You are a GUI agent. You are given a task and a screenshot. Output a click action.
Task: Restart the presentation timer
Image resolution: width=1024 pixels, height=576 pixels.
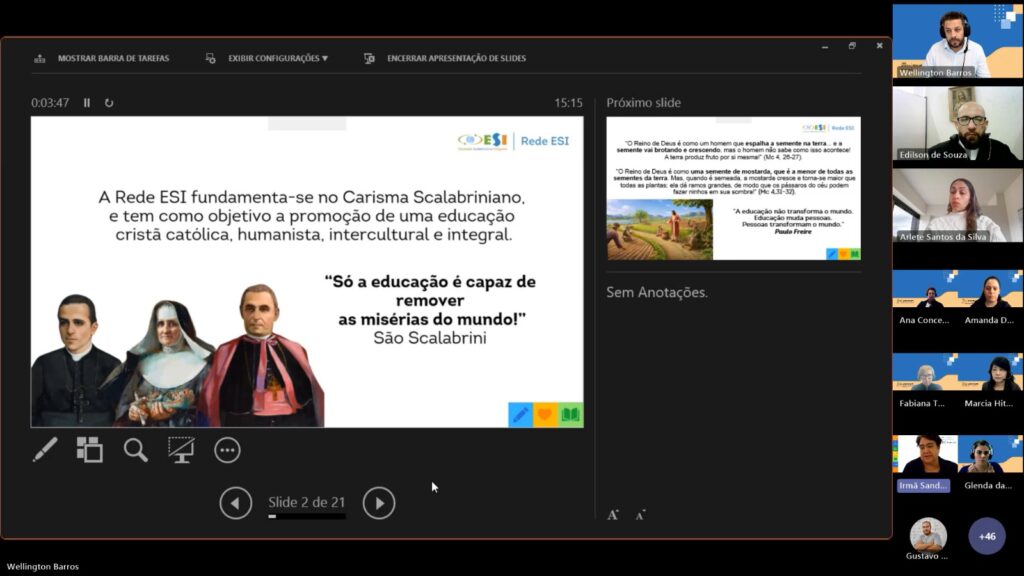click(109, 103)
